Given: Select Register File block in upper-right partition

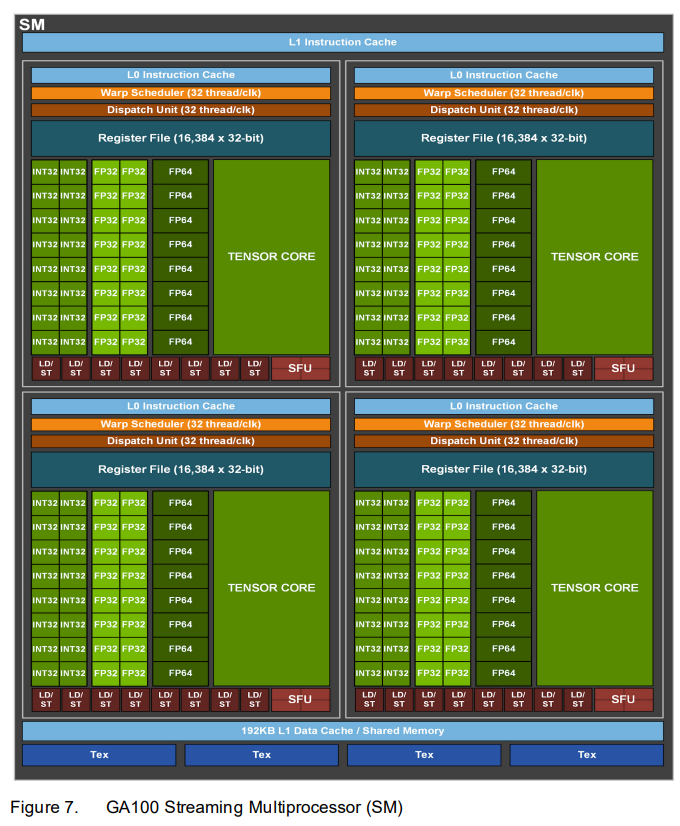Looking at the screenshot, I should pos(504,138).
